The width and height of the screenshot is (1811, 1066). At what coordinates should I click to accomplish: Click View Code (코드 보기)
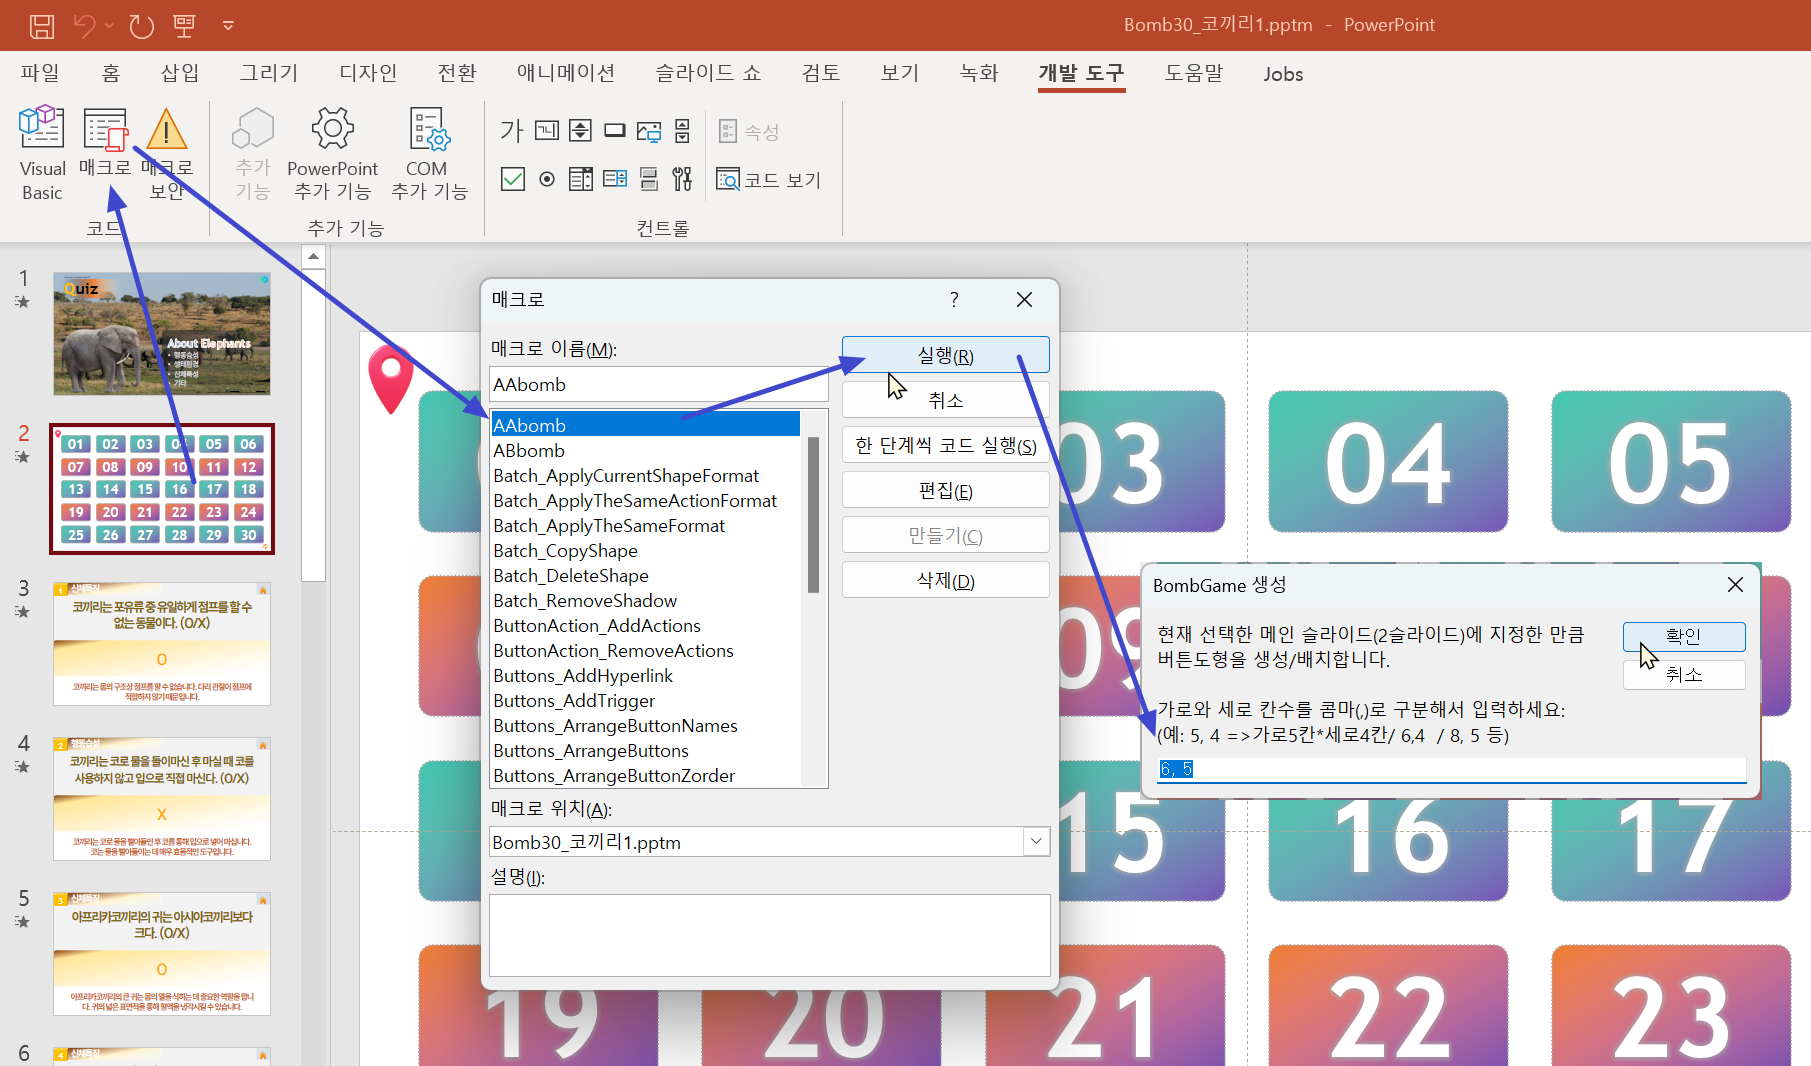769,180
